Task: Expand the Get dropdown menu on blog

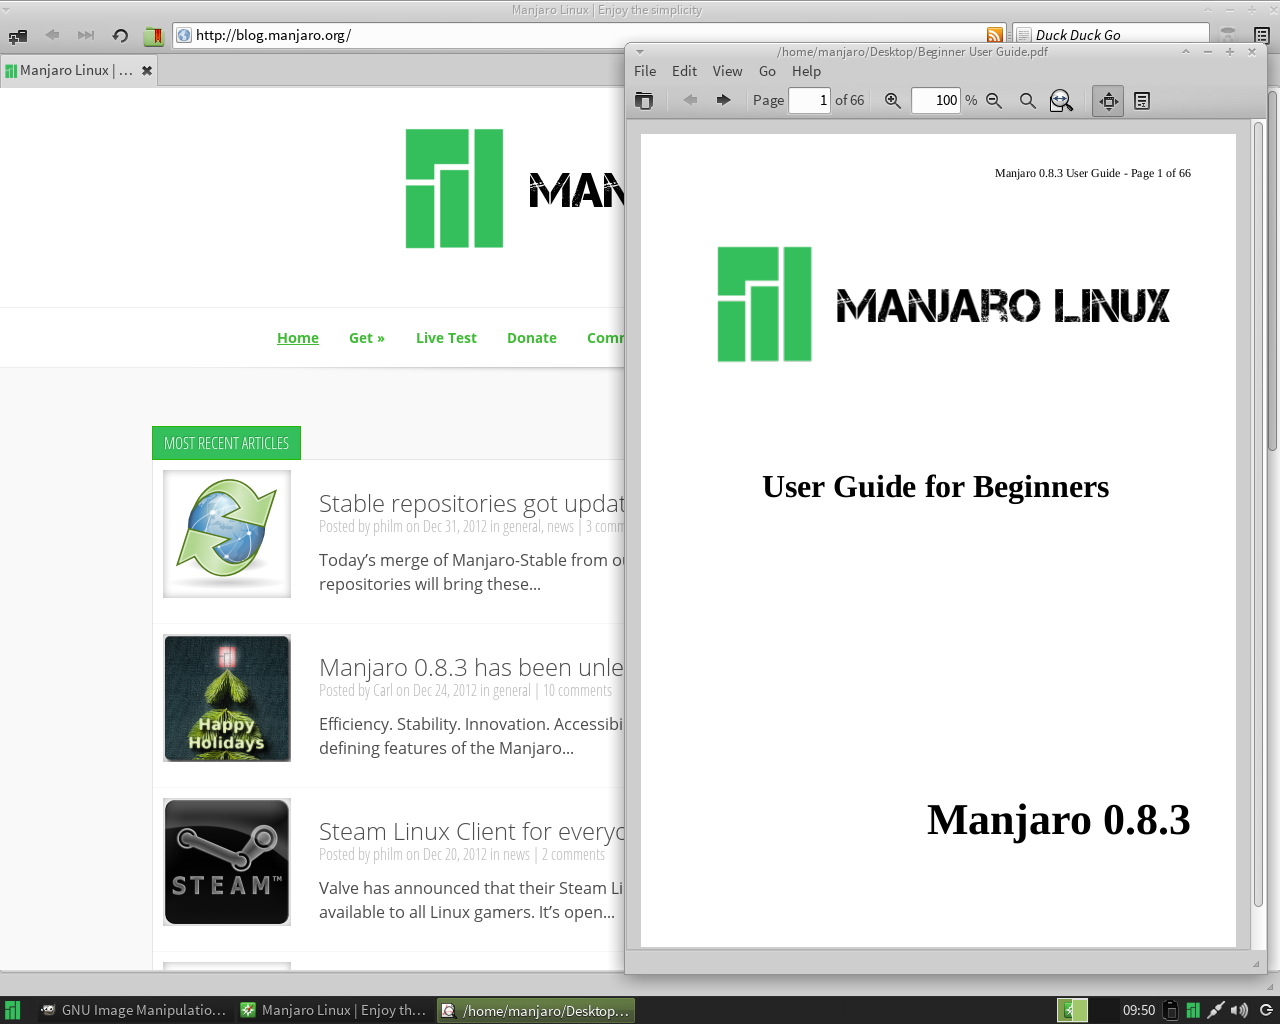Action: pos(367,338)
